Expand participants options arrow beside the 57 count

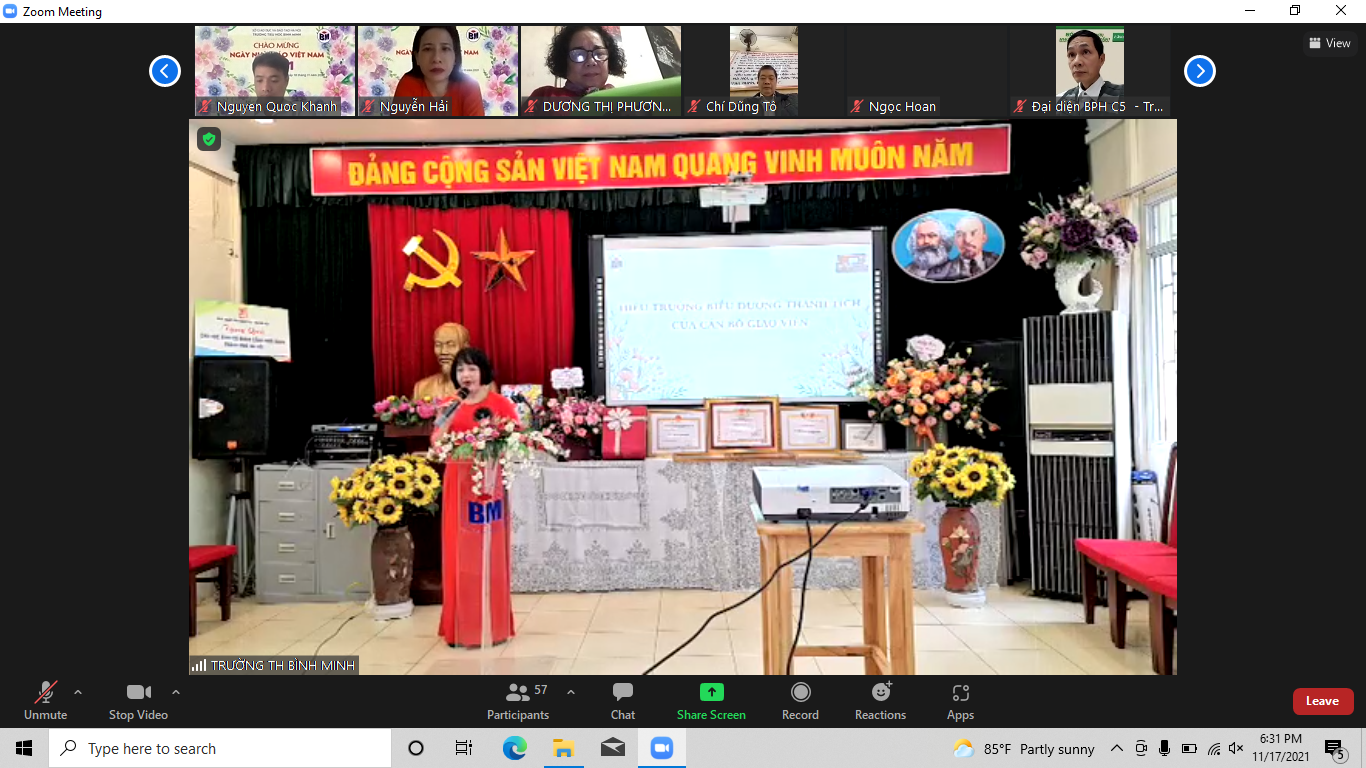[571, 692]
